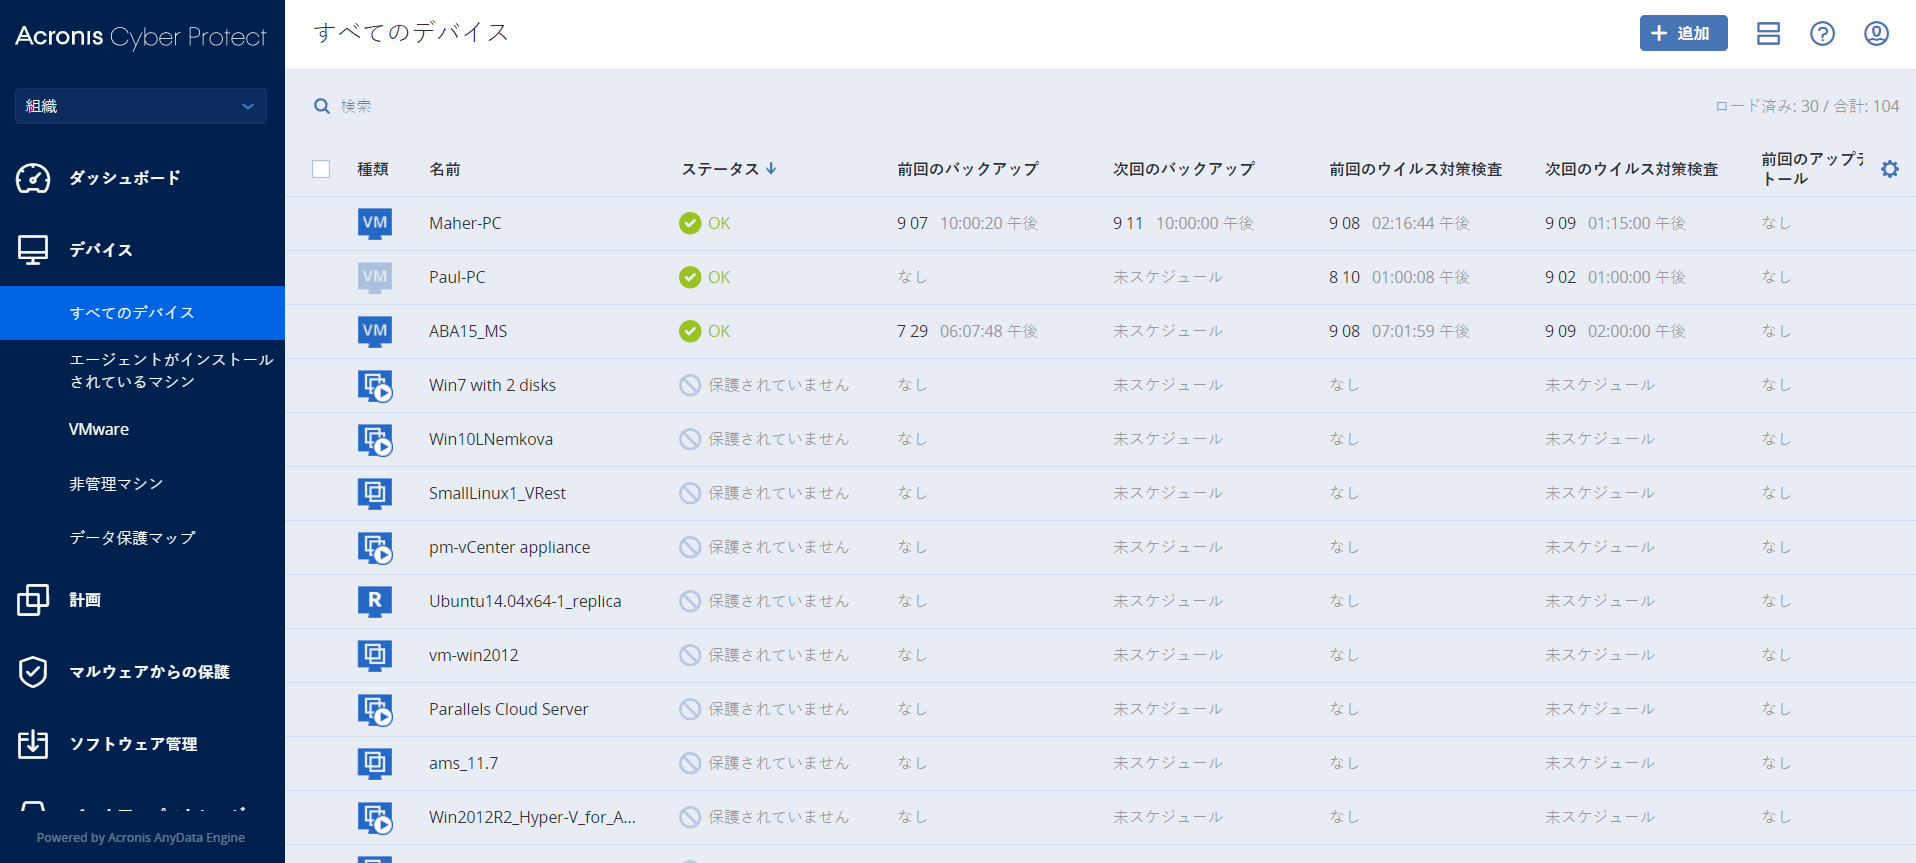
Task: Open table column settings gear
Action: pos(1889,169)
